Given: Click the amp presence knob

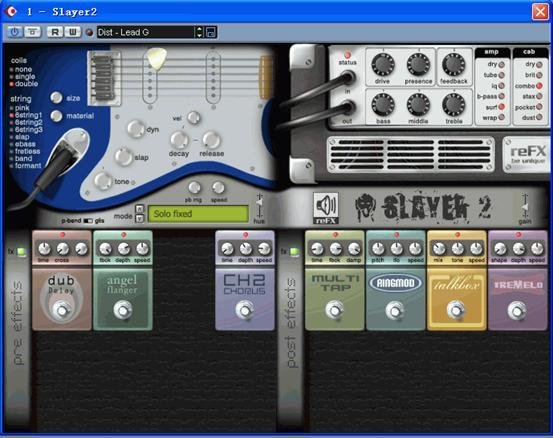Looking at the screenshot, I should 418,64.
